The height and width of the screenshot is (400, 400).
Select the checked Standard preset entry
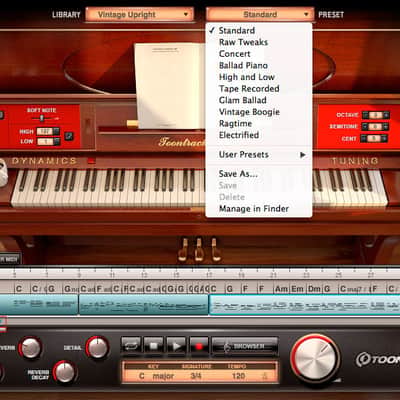[x=259, y=30]
